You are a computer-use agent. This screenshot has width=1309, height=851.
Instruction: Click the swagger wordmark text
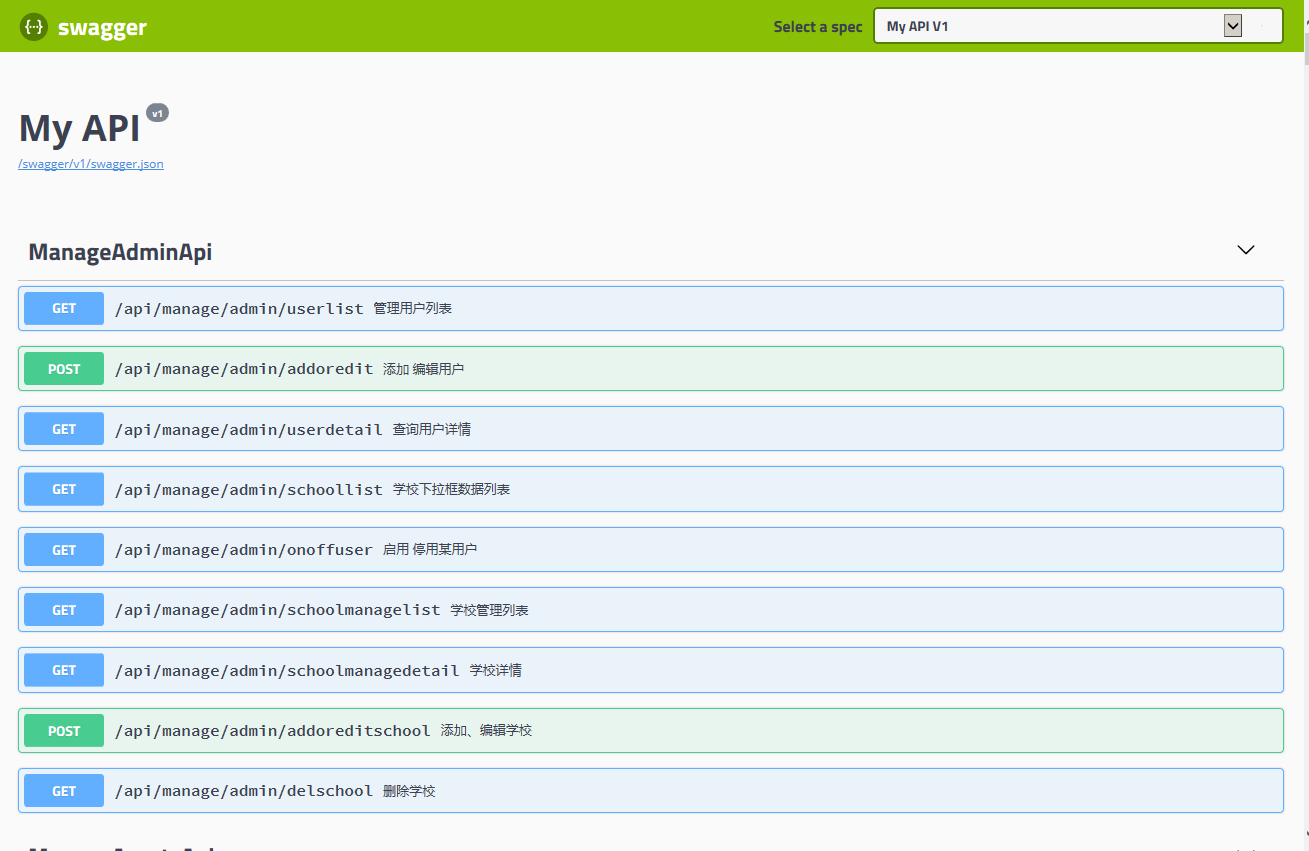(x=102, y=28)
